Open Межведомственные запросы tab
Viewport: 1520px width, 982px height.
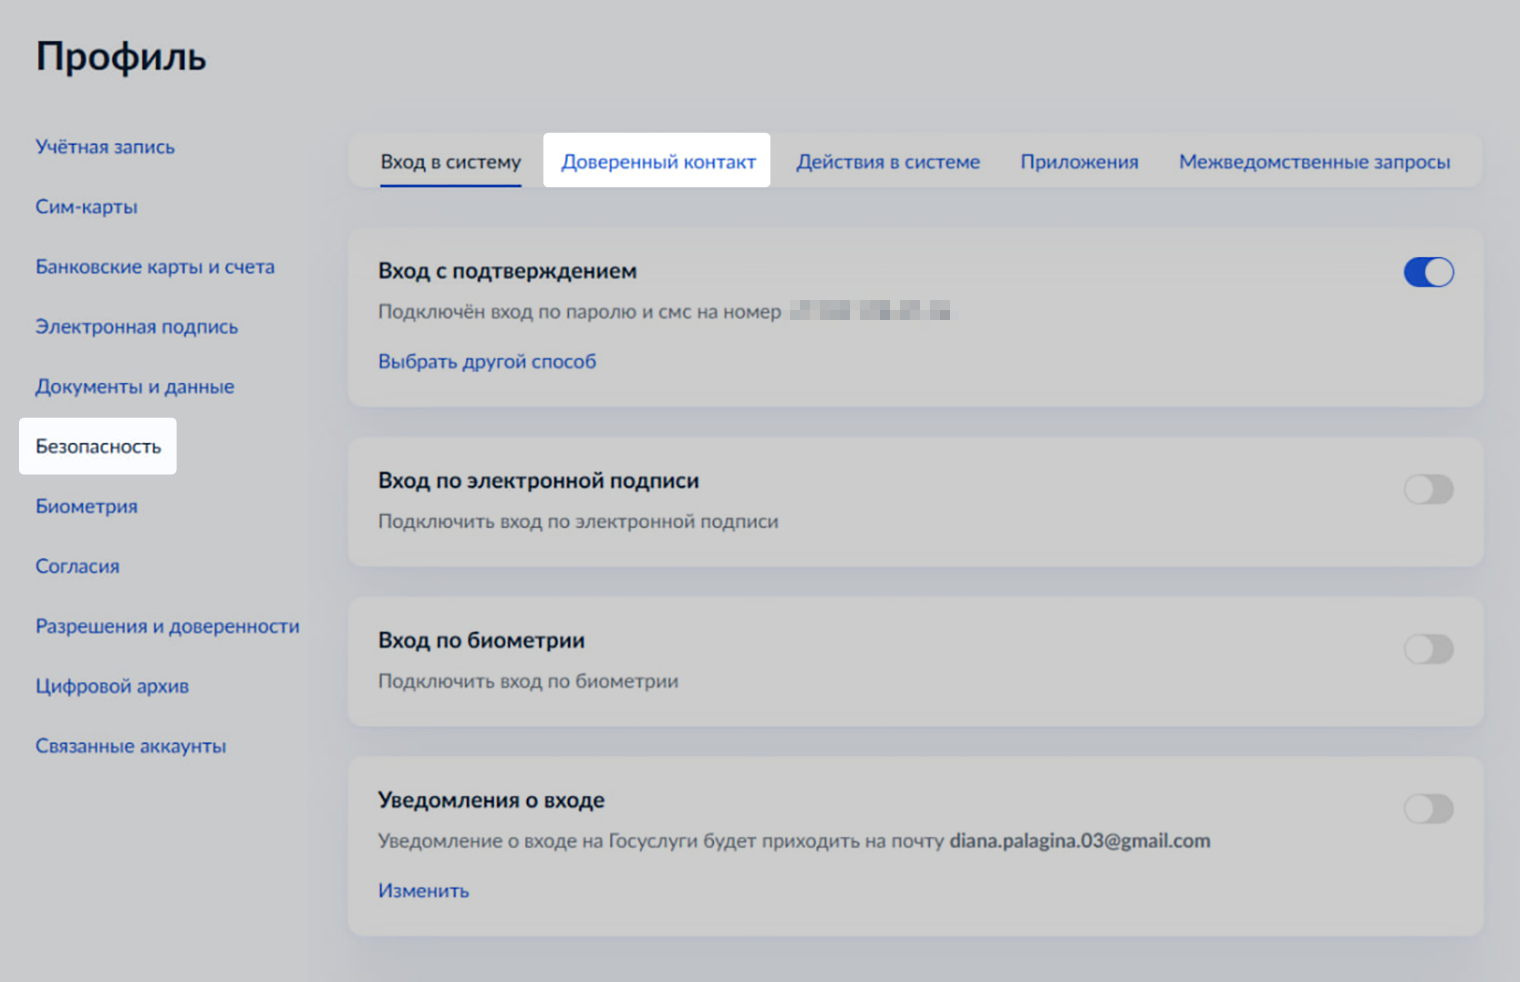click(1314, 162)
